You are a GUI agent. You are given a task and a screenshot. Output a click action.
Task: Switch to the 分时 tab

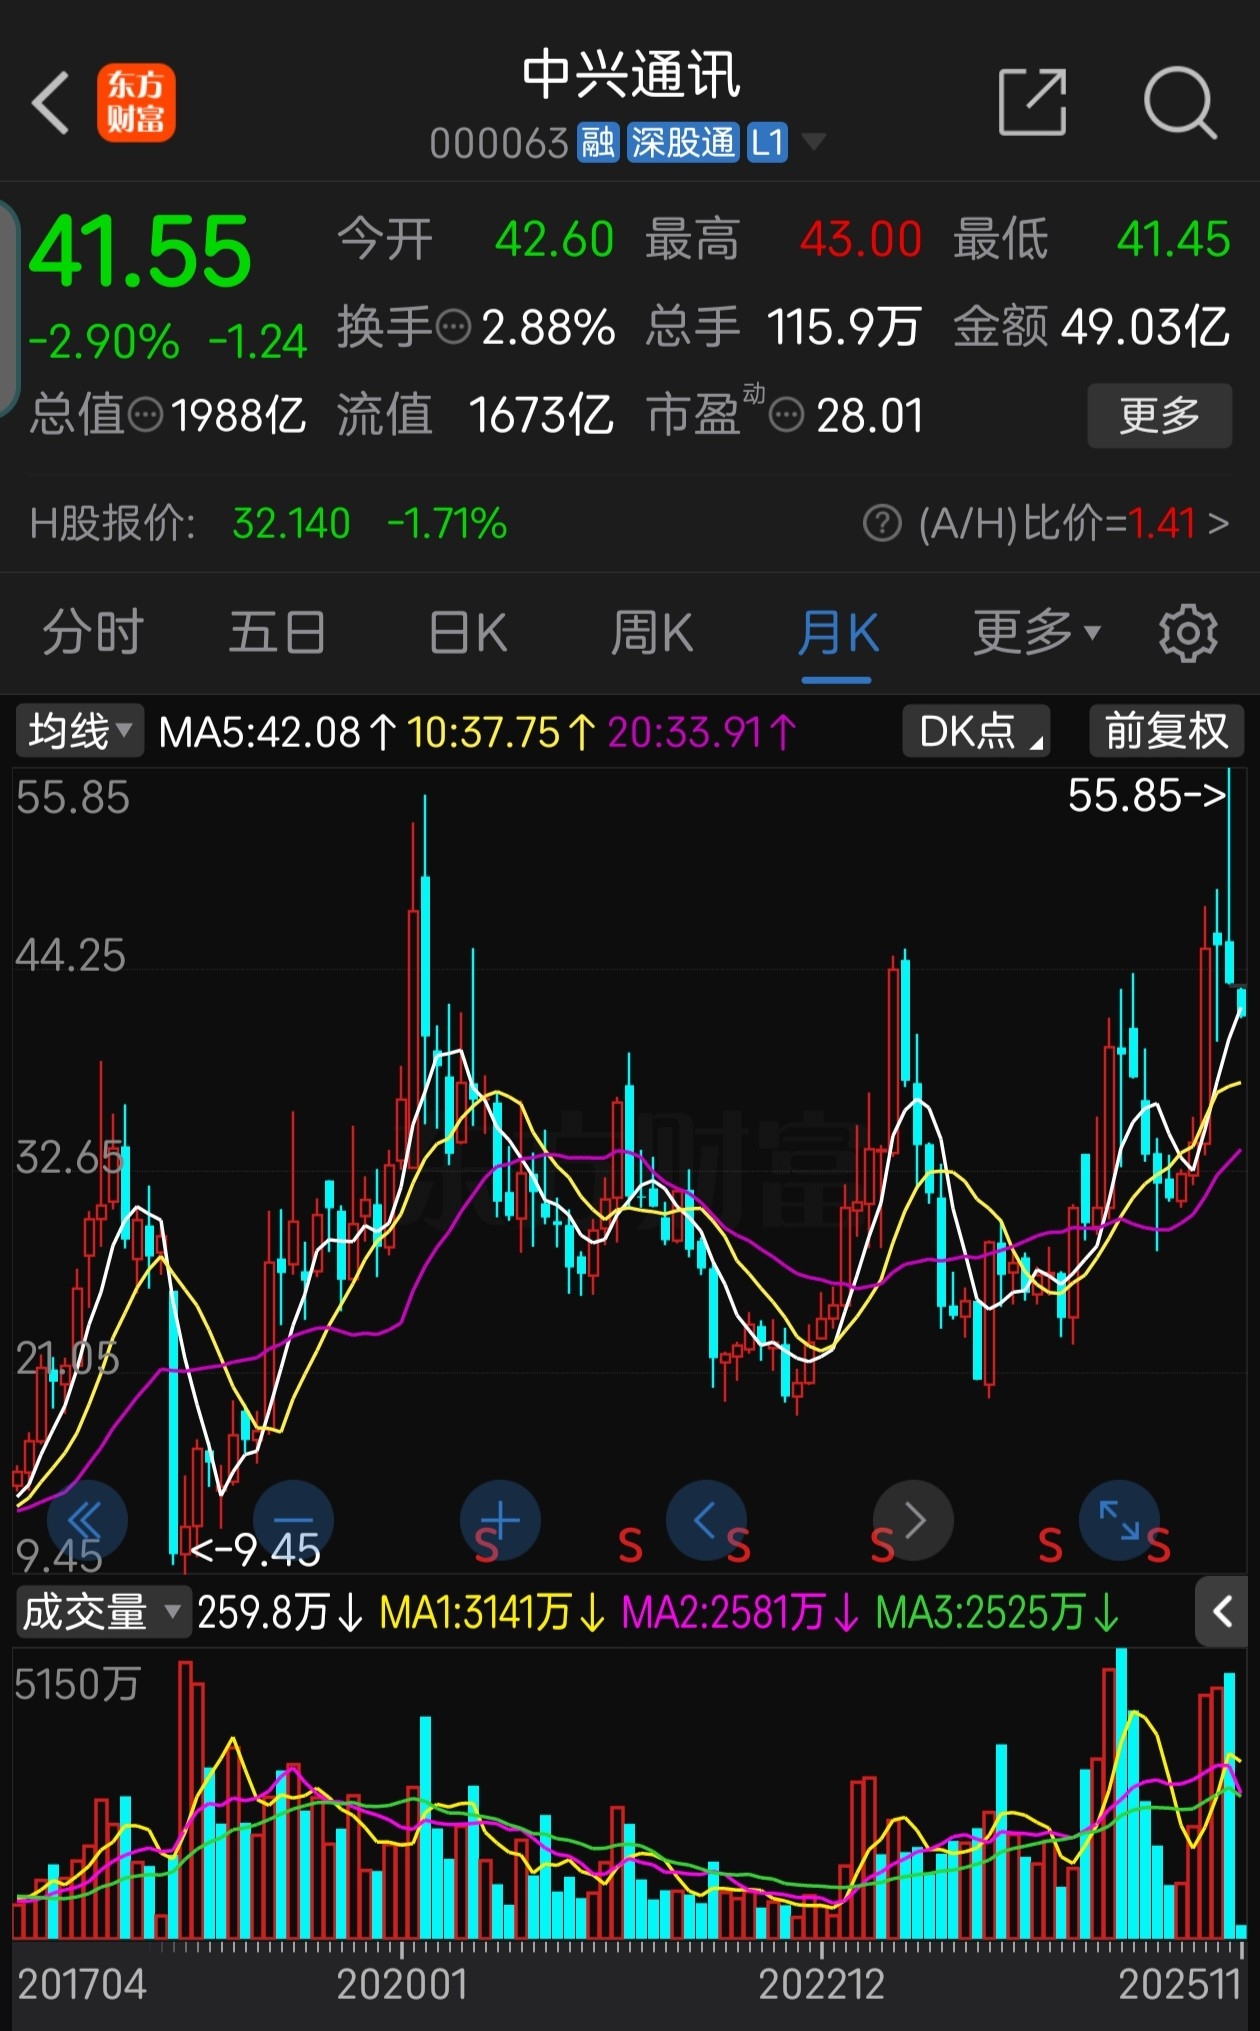pos(93,633)
